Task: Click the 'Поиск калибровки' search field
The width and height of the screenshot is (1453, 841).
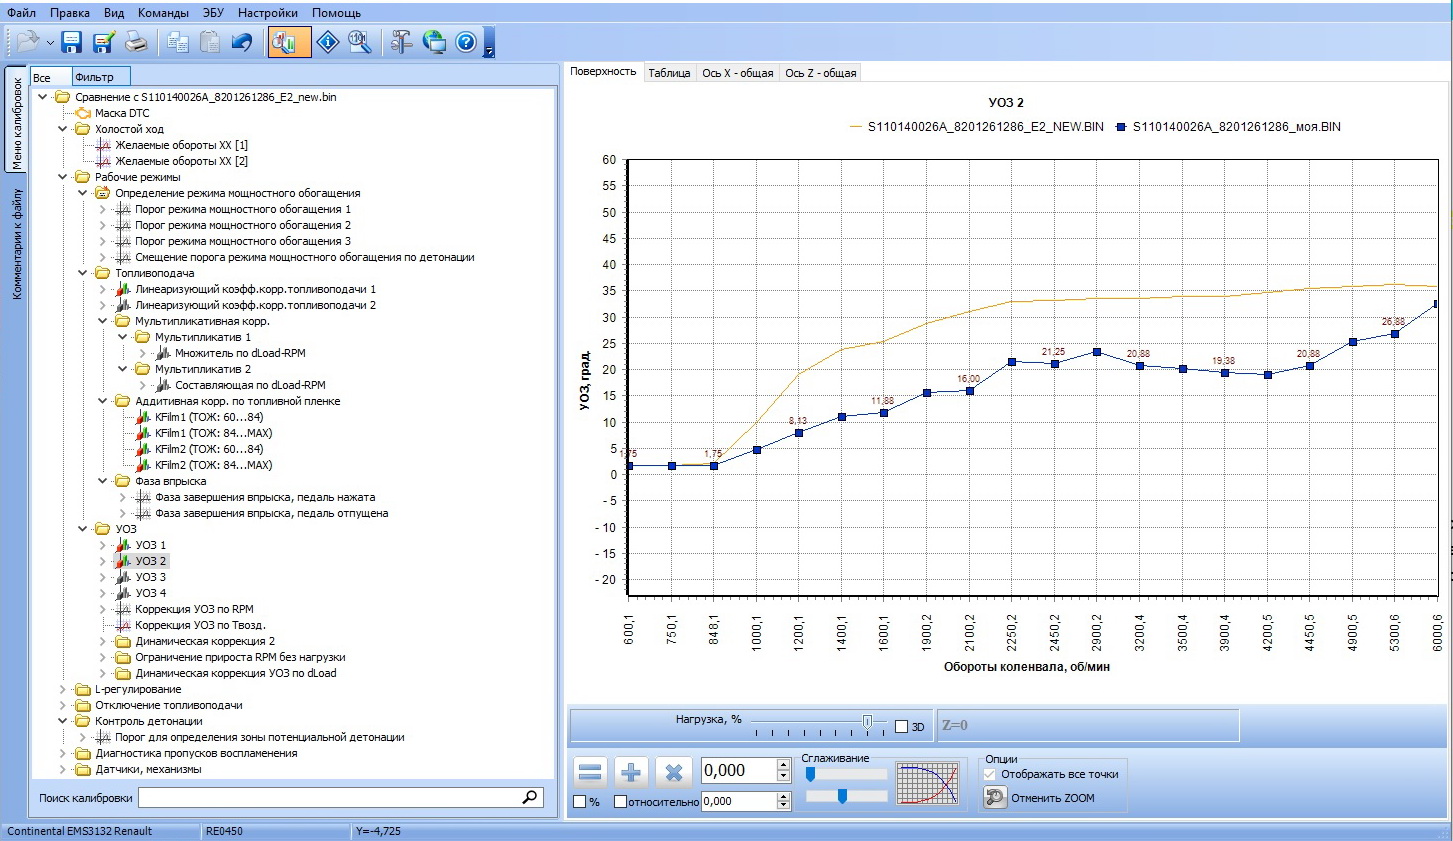Action: click(330, 798)
